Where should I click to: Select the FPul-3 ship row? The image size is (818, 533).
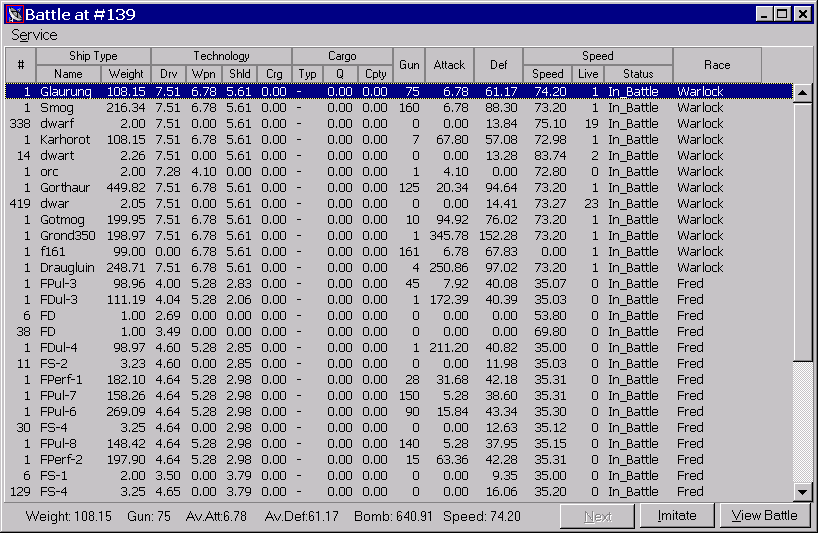click(399, 283)
